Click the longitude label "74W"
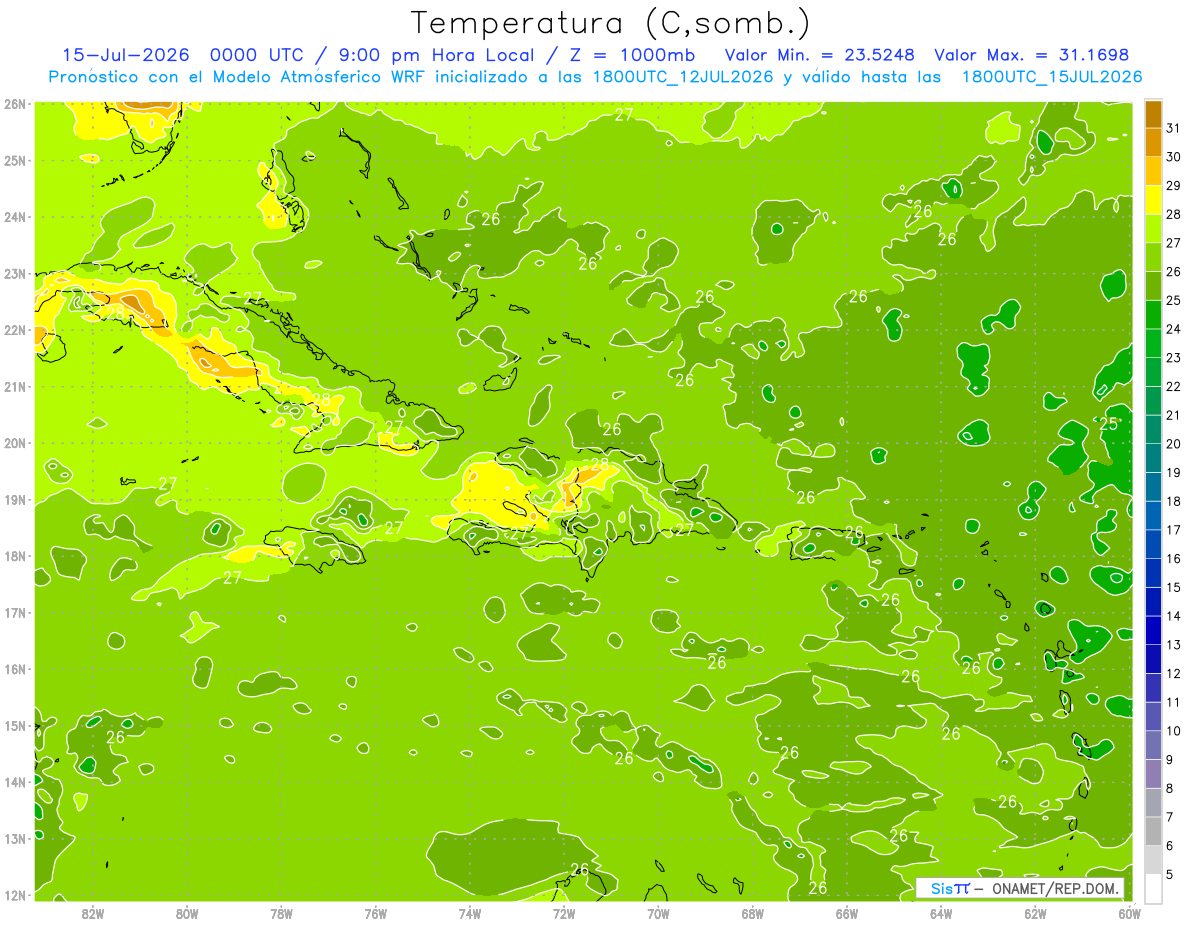 (x=470, y=913)
